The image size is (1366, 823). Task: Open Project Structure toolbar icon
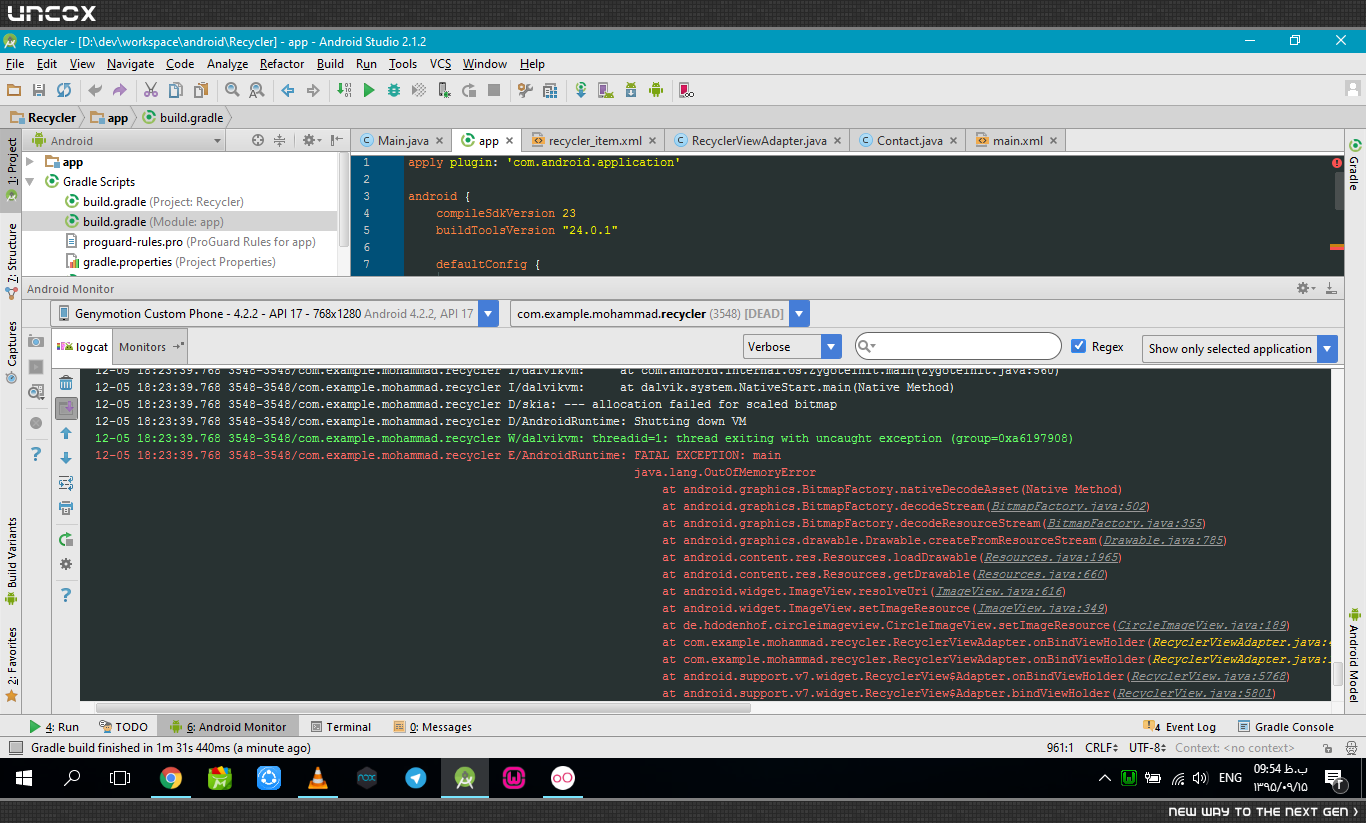click(x=550, y=90)
